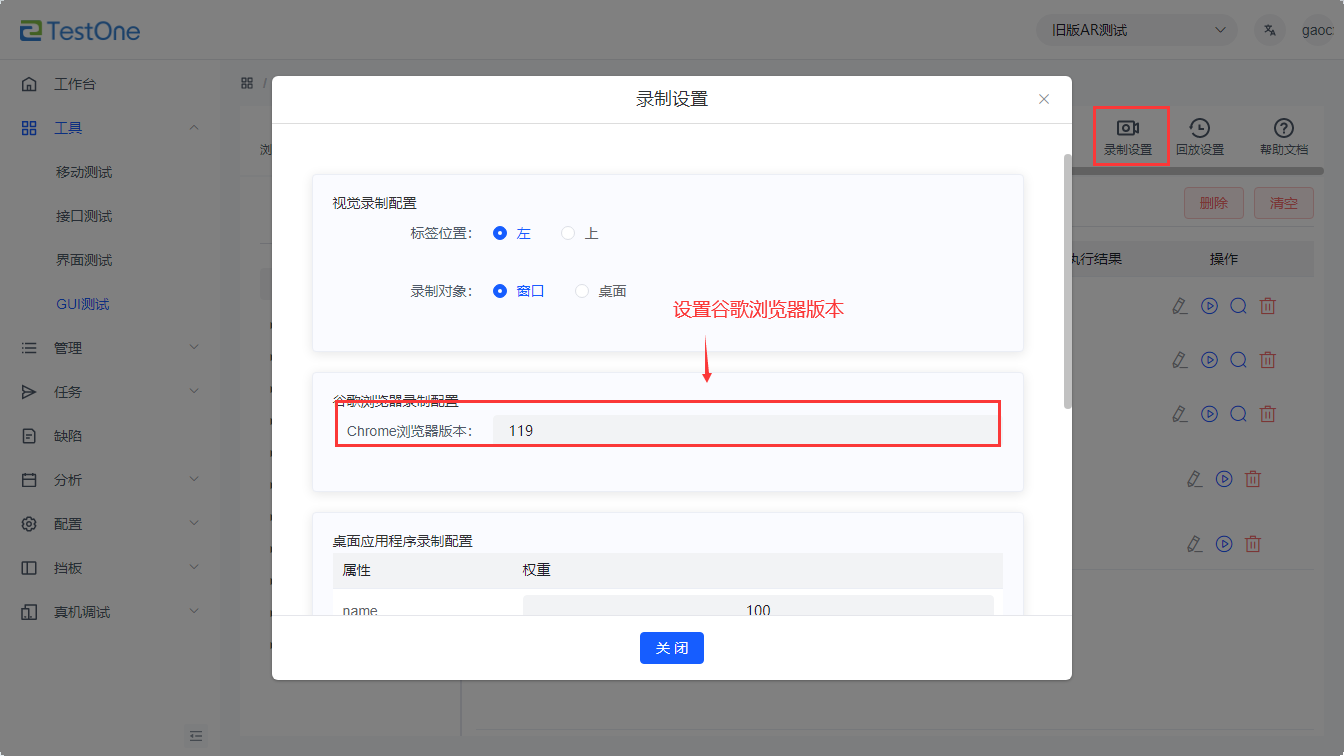The height and width of the screenshot is (756, 1344).
Task: Select 桌面 as 录制对象
Action: (x=582, y=291)
